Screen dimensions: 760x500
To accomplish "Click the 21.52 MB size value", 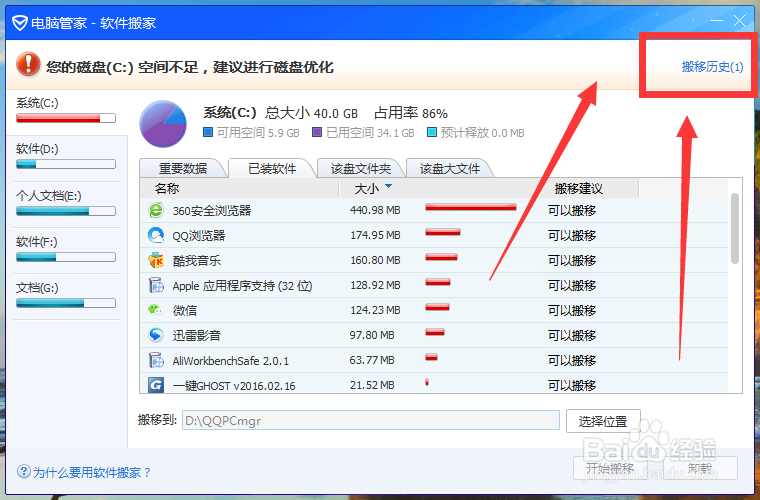I will pyautogui.click(x=372, y=386).
